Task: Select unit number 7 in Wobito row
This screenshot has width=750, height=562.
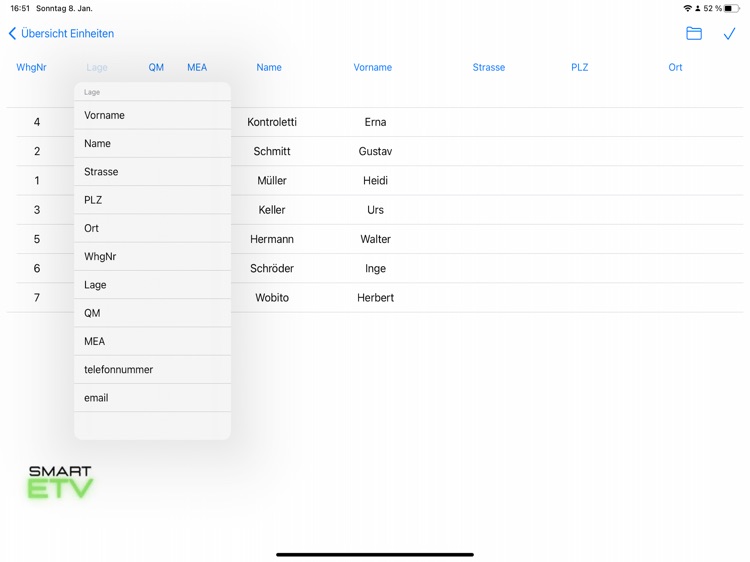Action: 37,298
